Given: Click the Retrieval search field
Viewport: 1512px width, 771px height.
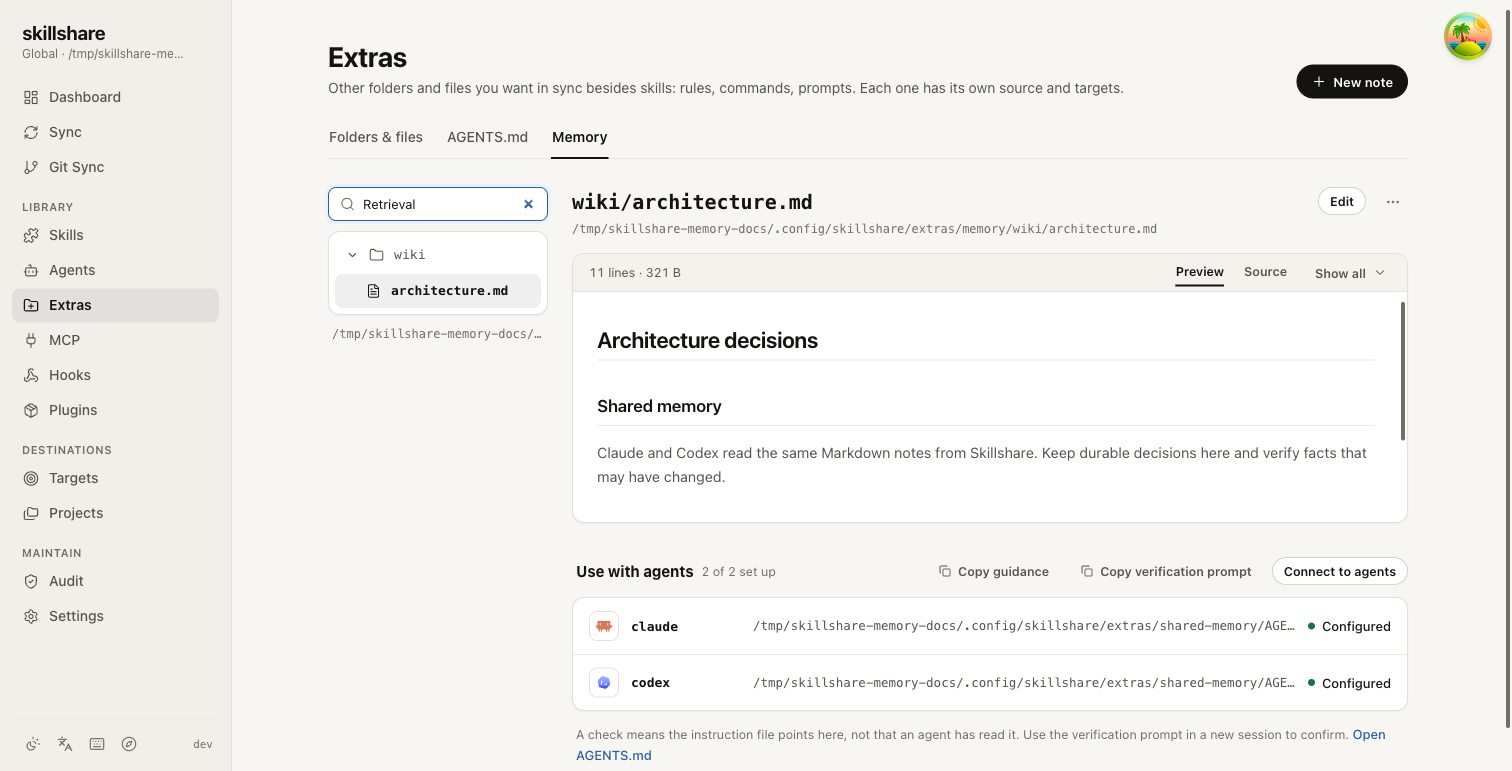Looking at the screenshot, I should (438, 204).
